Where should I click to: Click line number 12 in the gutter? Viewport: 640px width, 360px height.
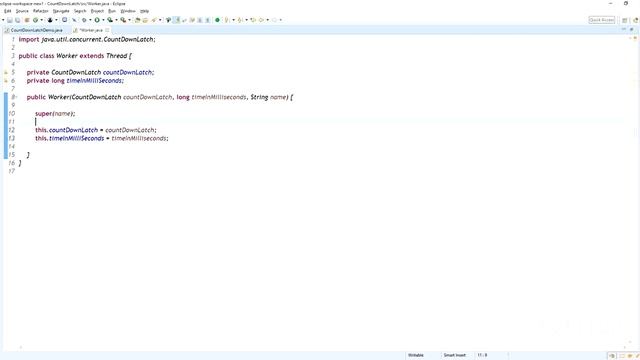(11, 130)
